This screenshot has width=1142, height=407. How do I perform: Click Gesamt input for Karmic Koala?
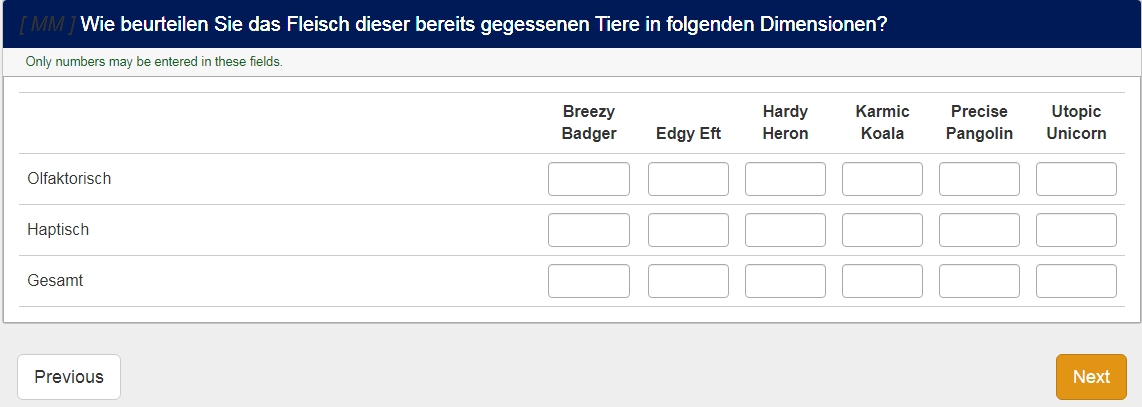pos(882,281)
